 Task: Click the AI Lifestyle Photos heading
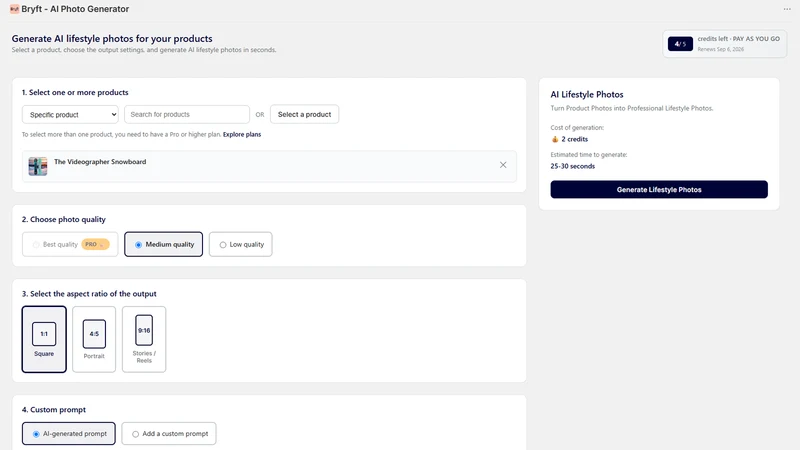(587, 94)
